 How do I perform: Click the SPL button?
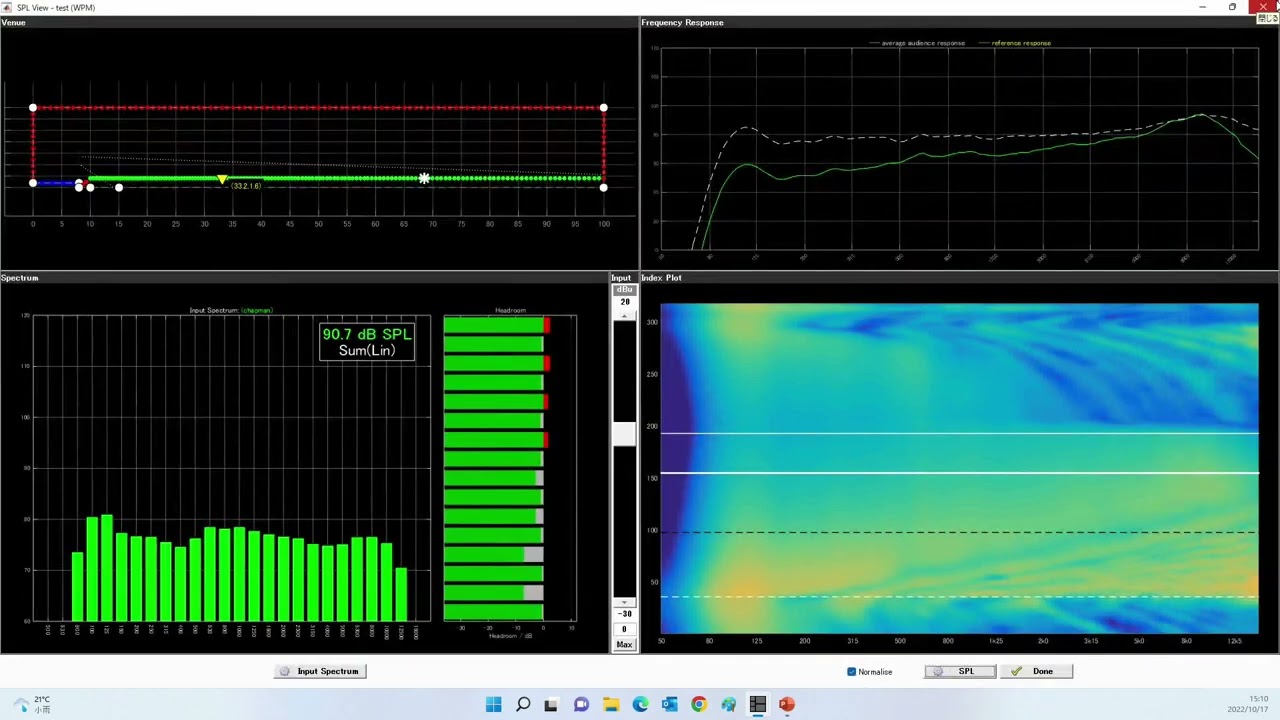point(960,671)
